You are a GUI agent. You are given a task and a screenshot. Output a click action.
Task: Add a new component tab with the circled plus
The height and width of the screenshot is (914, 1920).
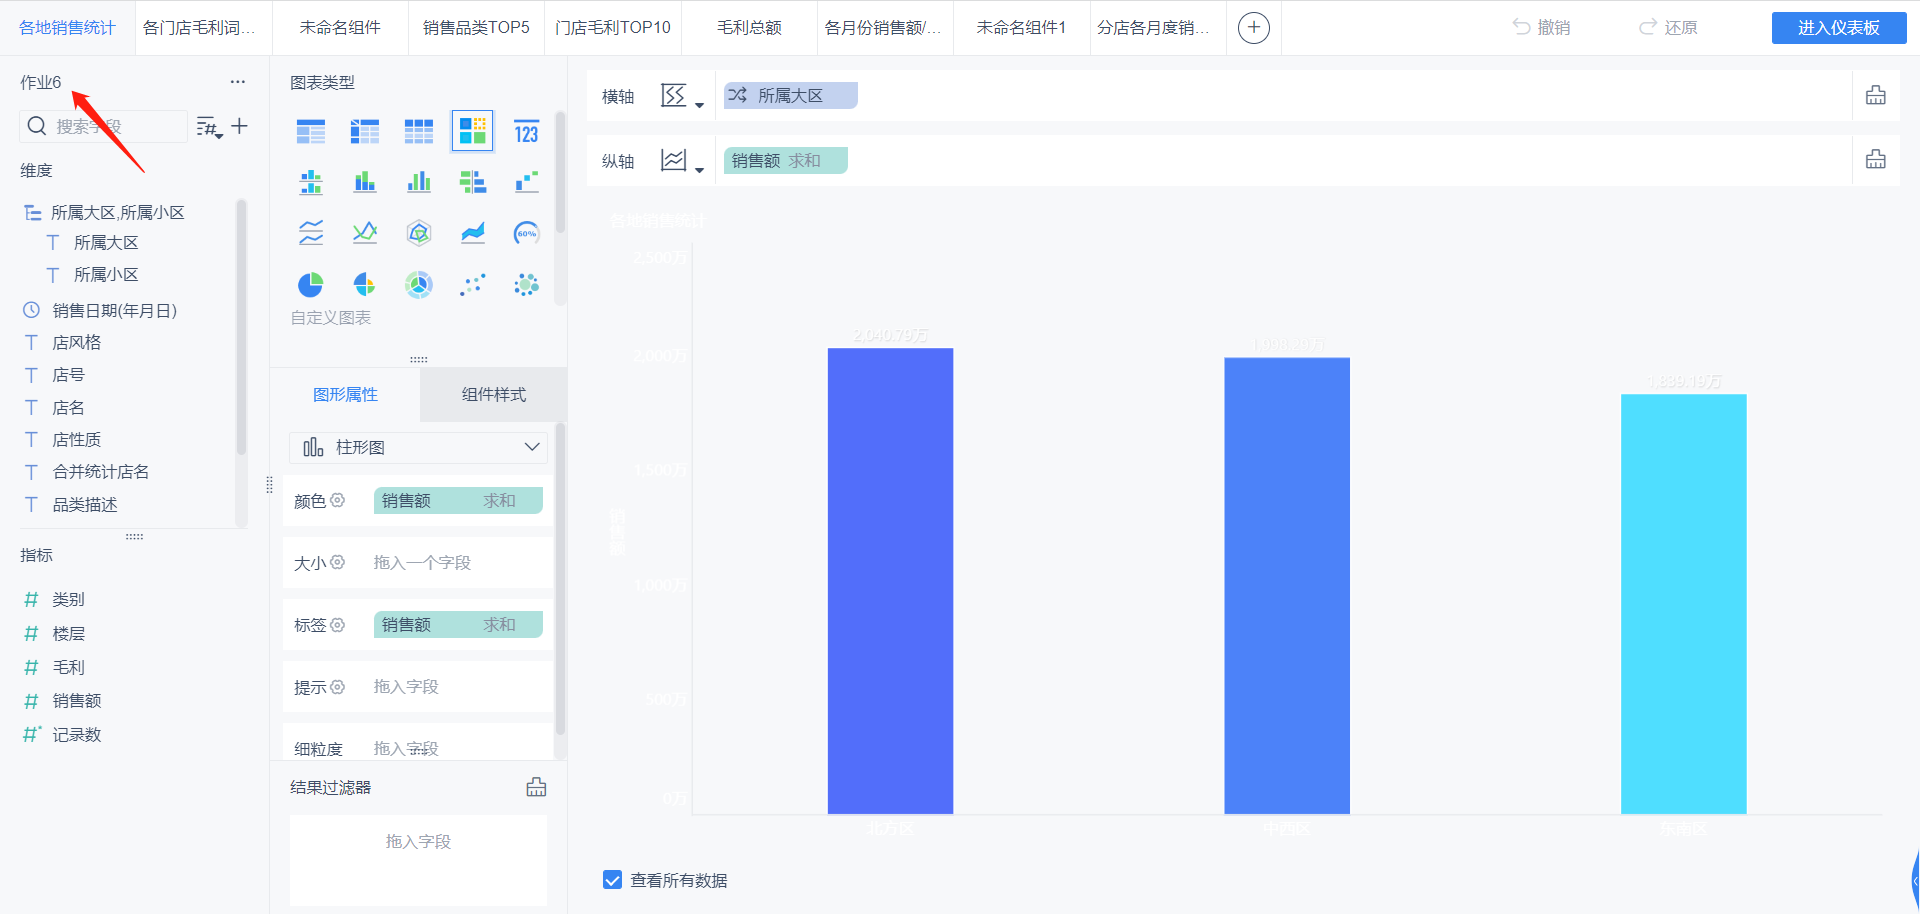point(1254,27)
